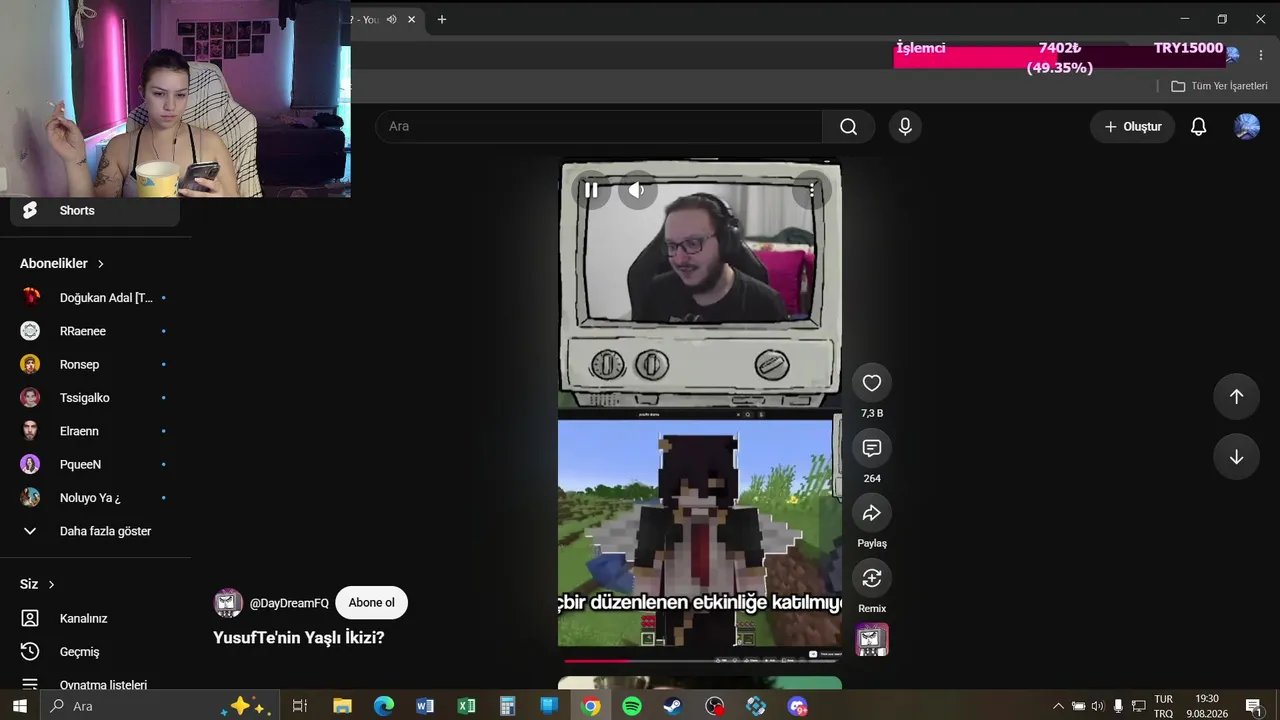
Task: Click the Paylaş share icon
Action: pos(872,513)
